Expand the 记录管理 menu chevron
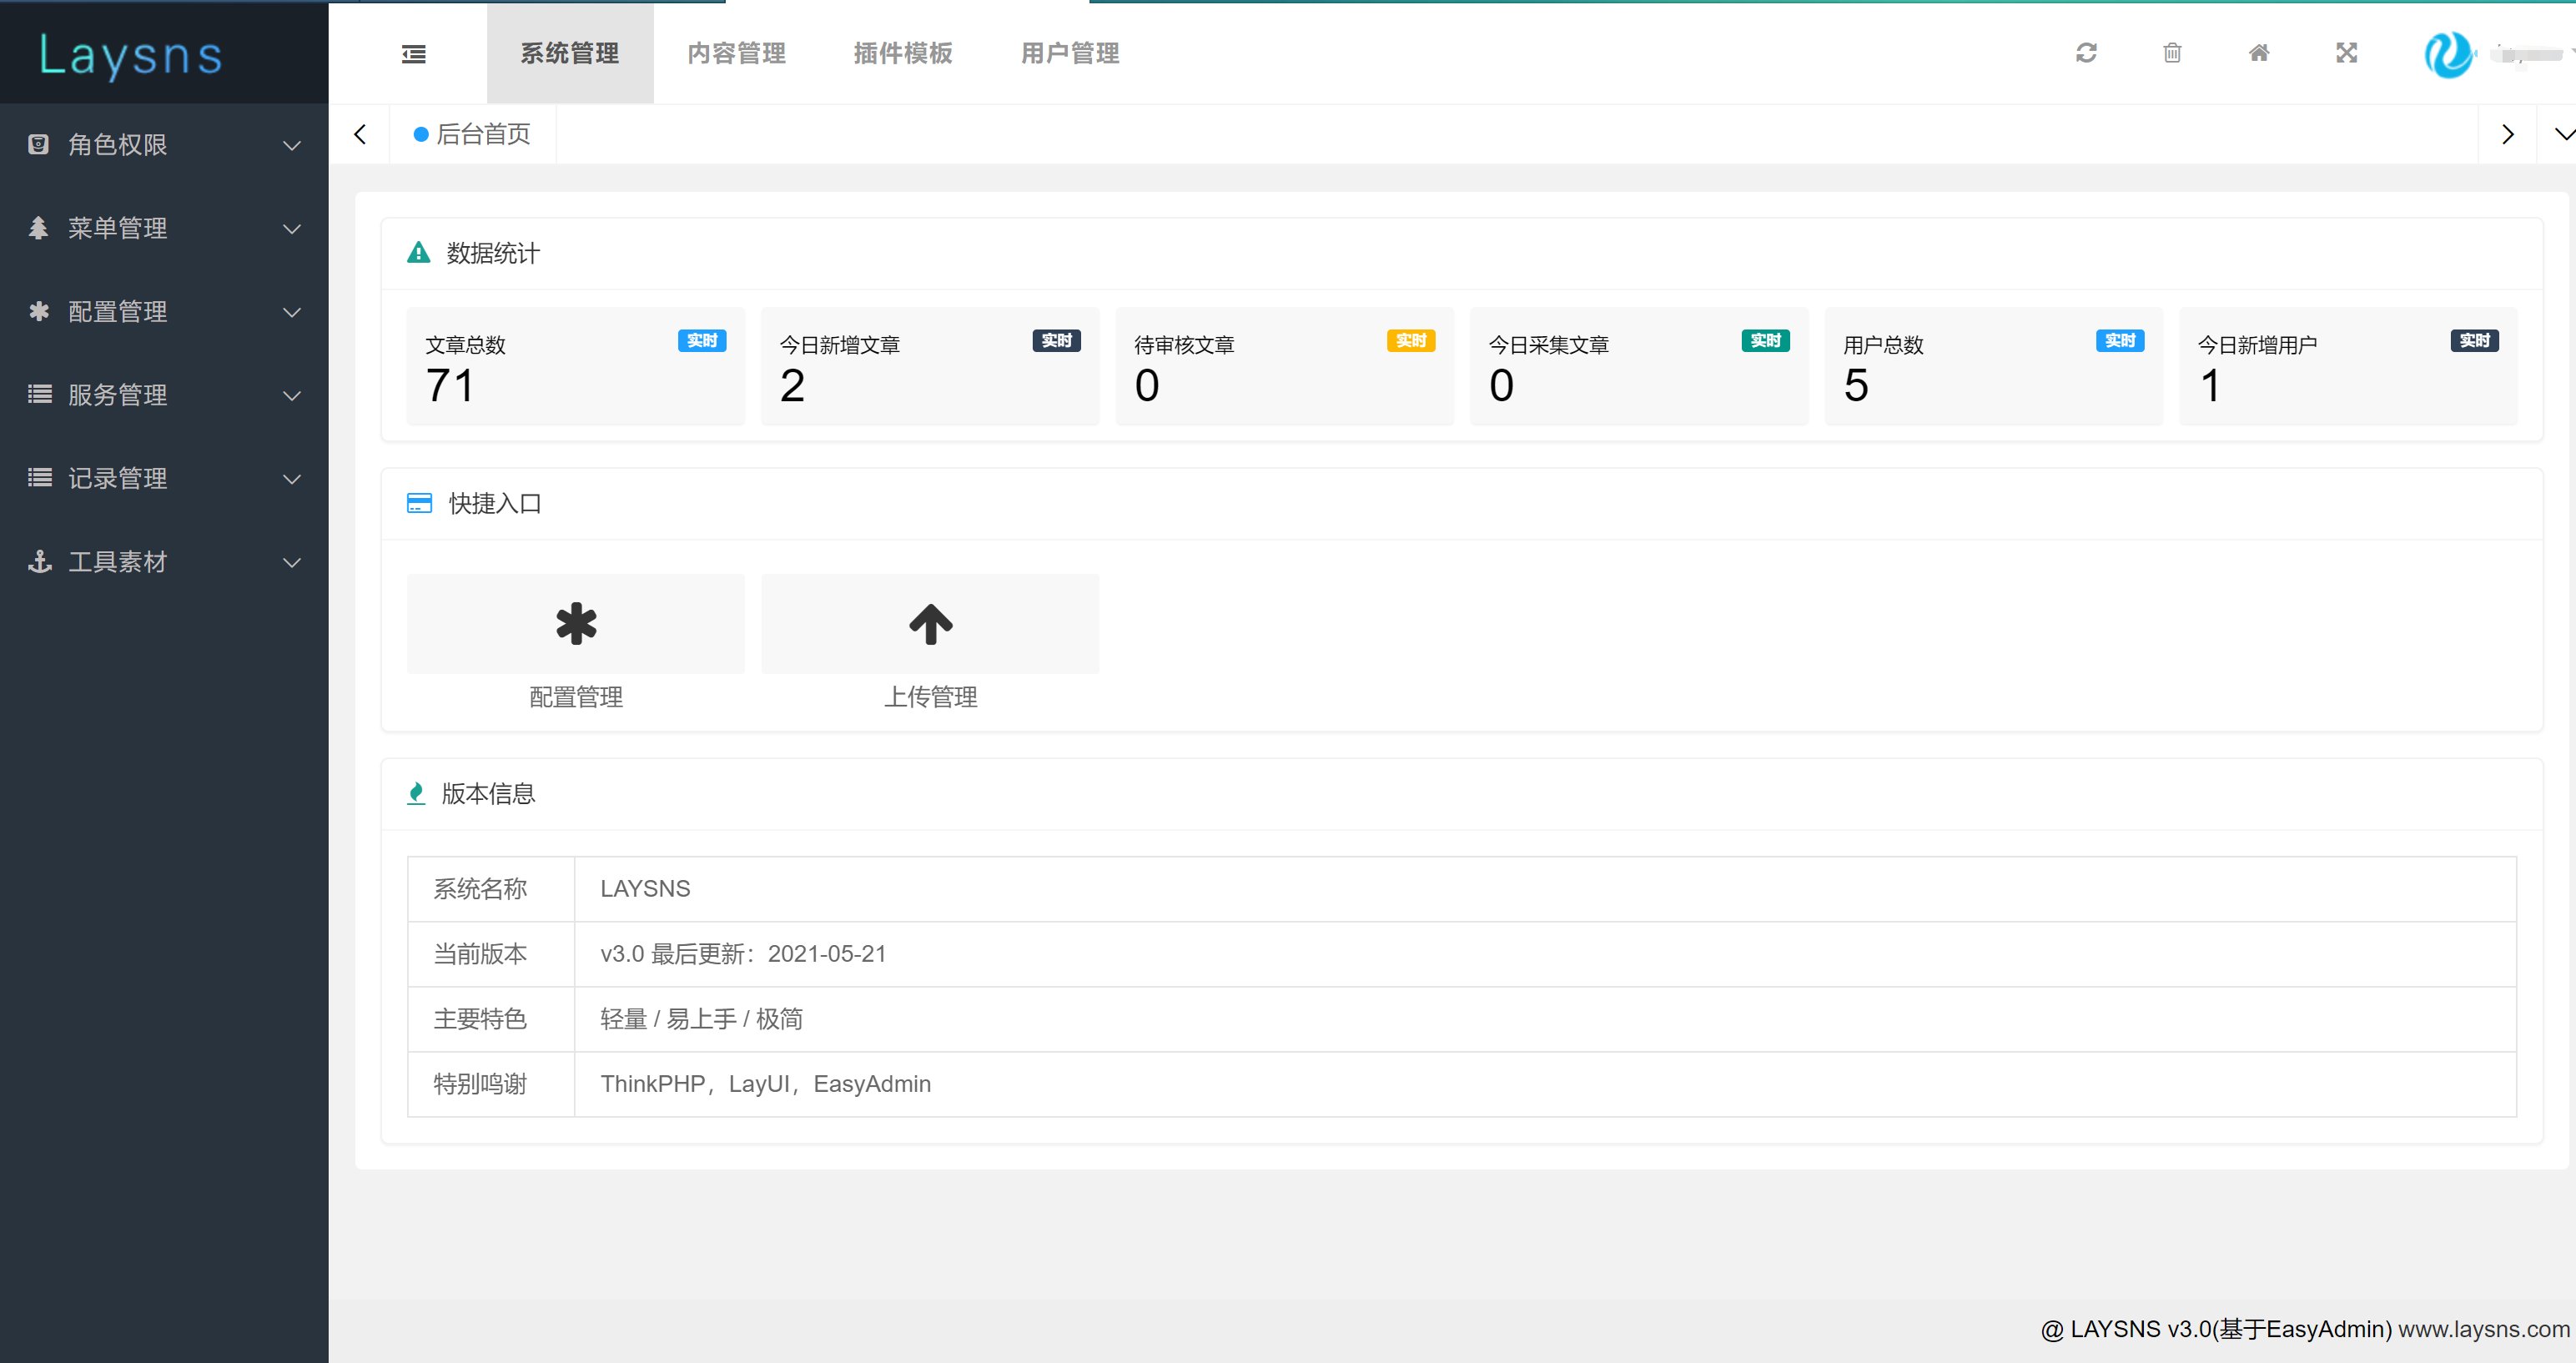 coord(292,479)
